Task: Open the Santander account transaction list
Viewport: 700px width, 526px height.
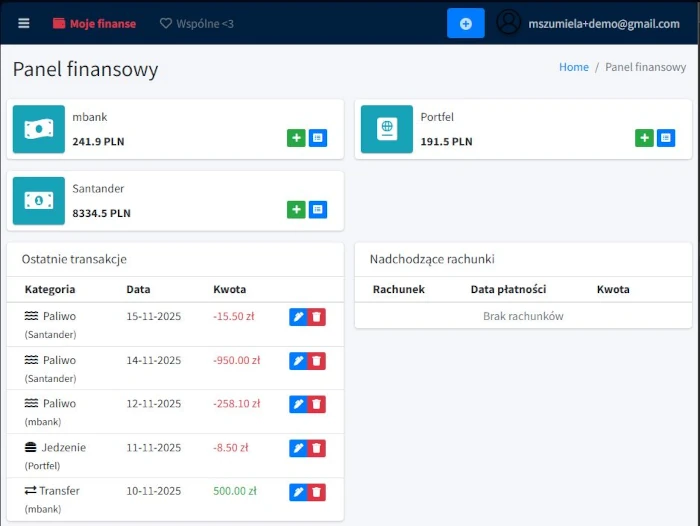Action: (x=318, y=209)
